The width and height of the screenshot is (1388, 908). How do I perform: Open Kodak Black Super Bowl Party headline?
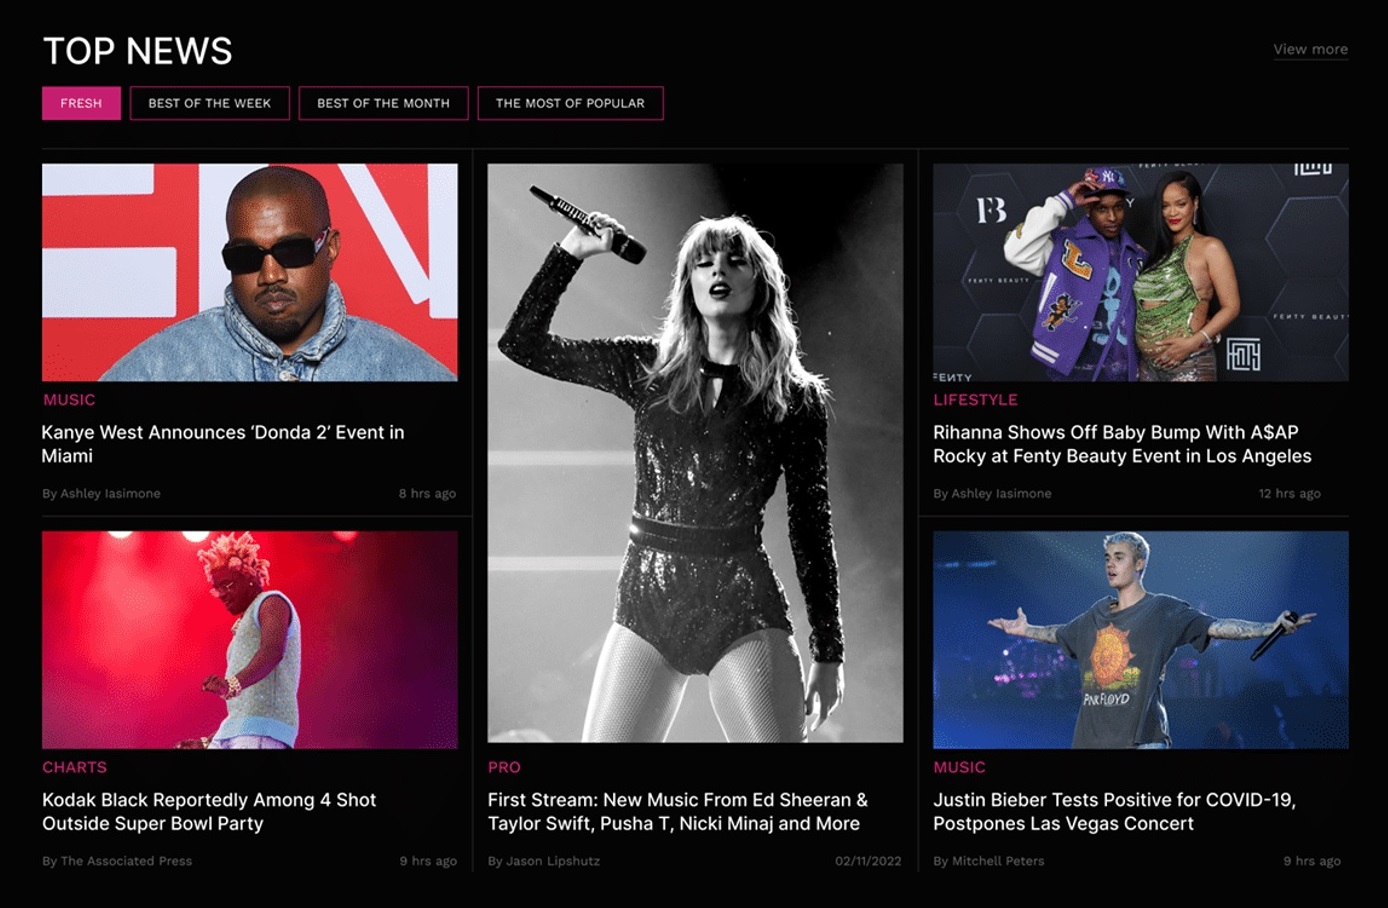tap(209, 811)
